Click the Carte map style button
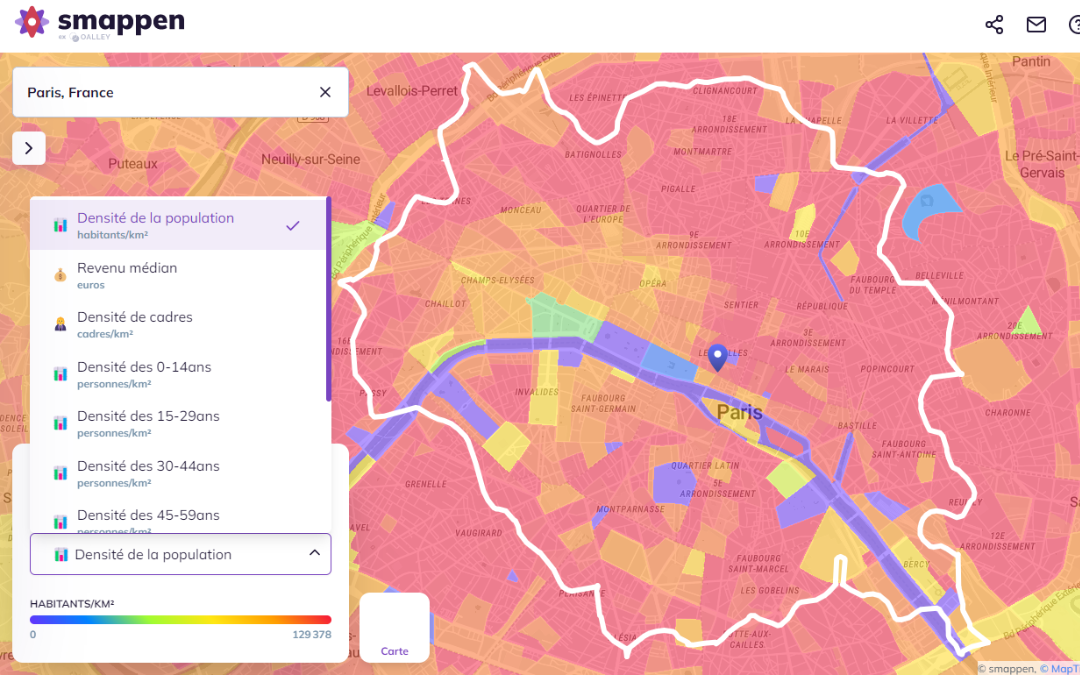 click(x=394, y=628)
